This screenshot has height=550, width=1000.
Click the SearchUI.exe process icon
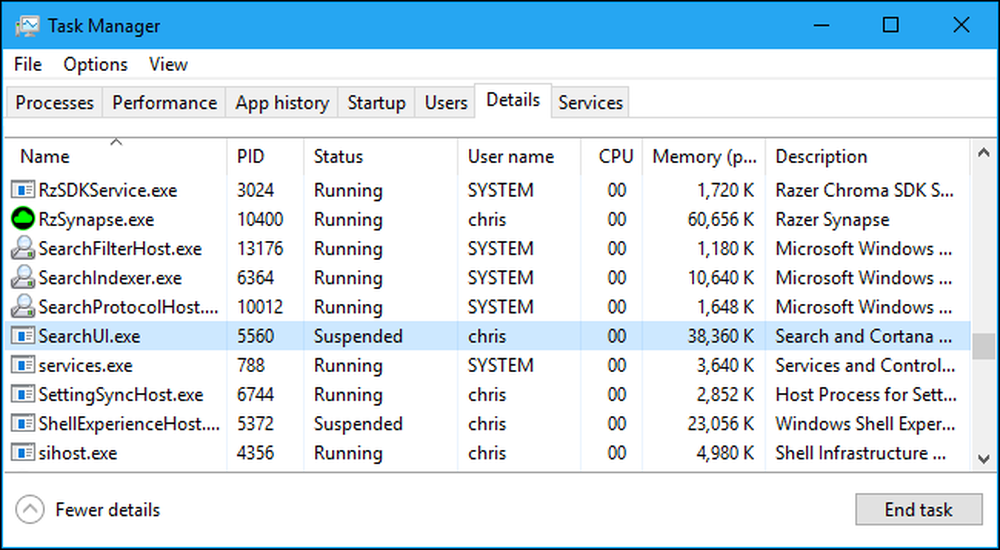[x=23, y=336]
